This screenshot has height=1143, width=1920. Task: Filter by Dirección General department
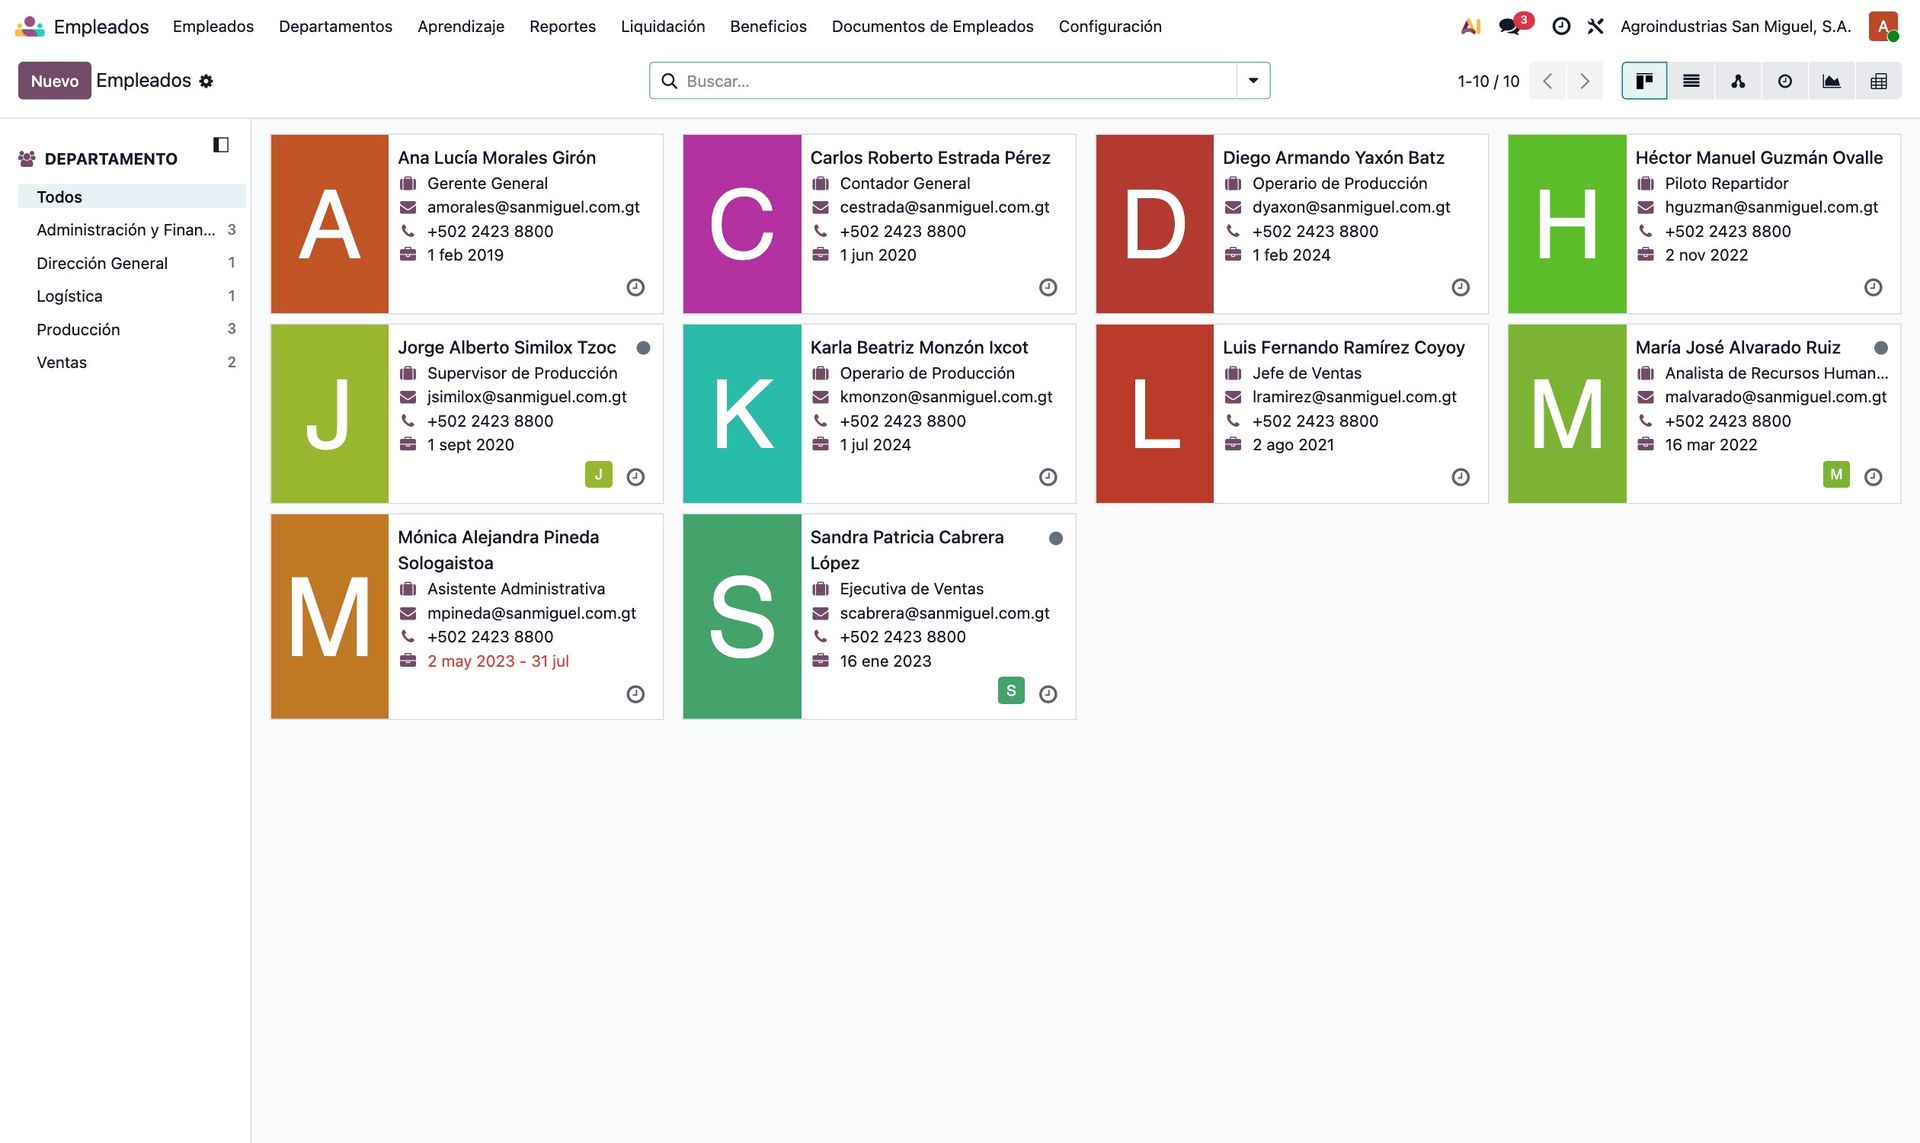[132, 263]
